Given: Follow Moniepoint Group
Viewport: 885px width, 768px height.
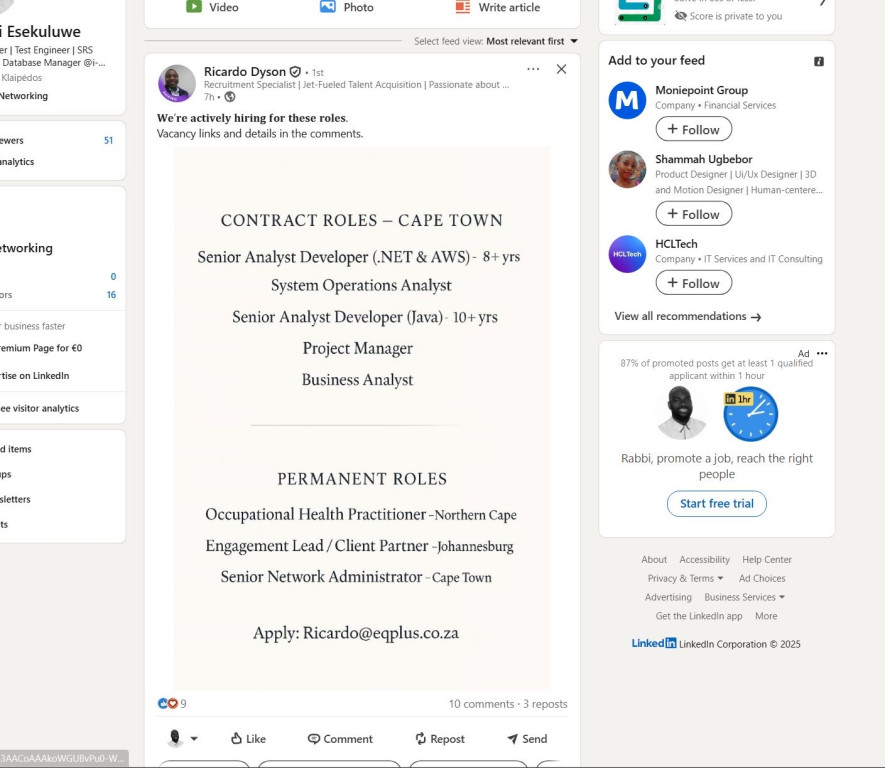Looking at the screenshot, I should click(x=693, y=129).
